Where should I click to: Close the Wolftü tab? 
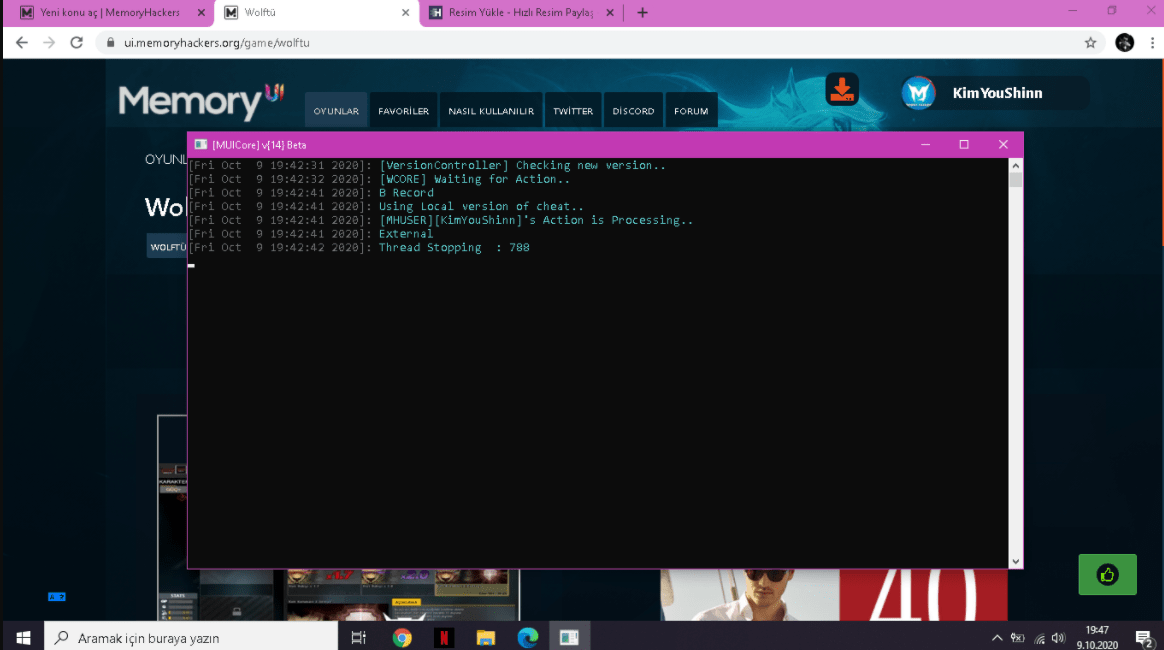coord(405,13)
